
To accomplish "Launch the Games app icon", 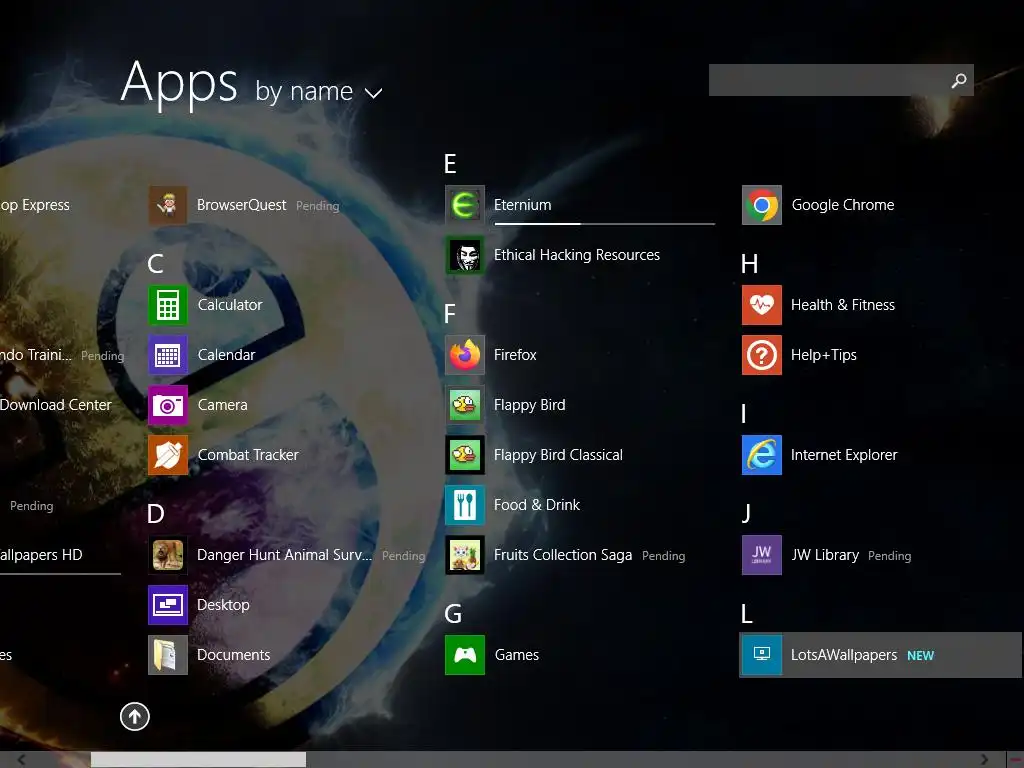I will point(465,655).
